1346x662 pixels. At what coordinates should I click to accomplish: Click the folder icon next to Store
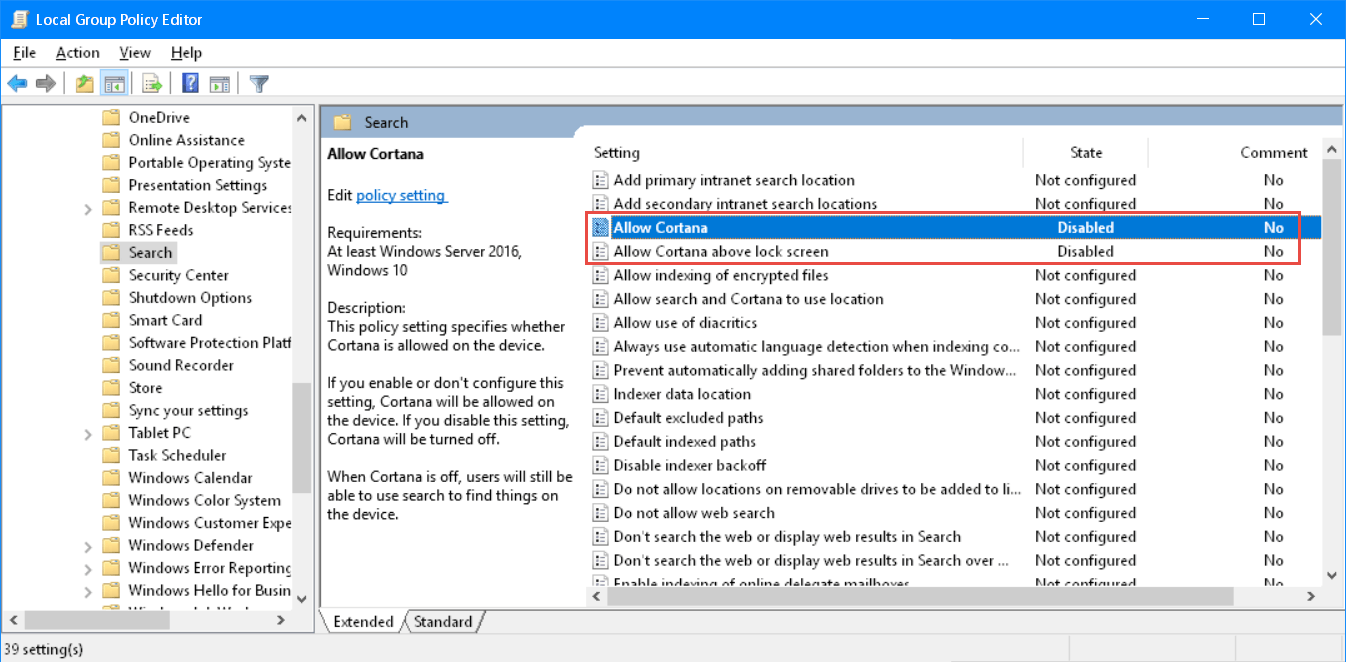111,388
